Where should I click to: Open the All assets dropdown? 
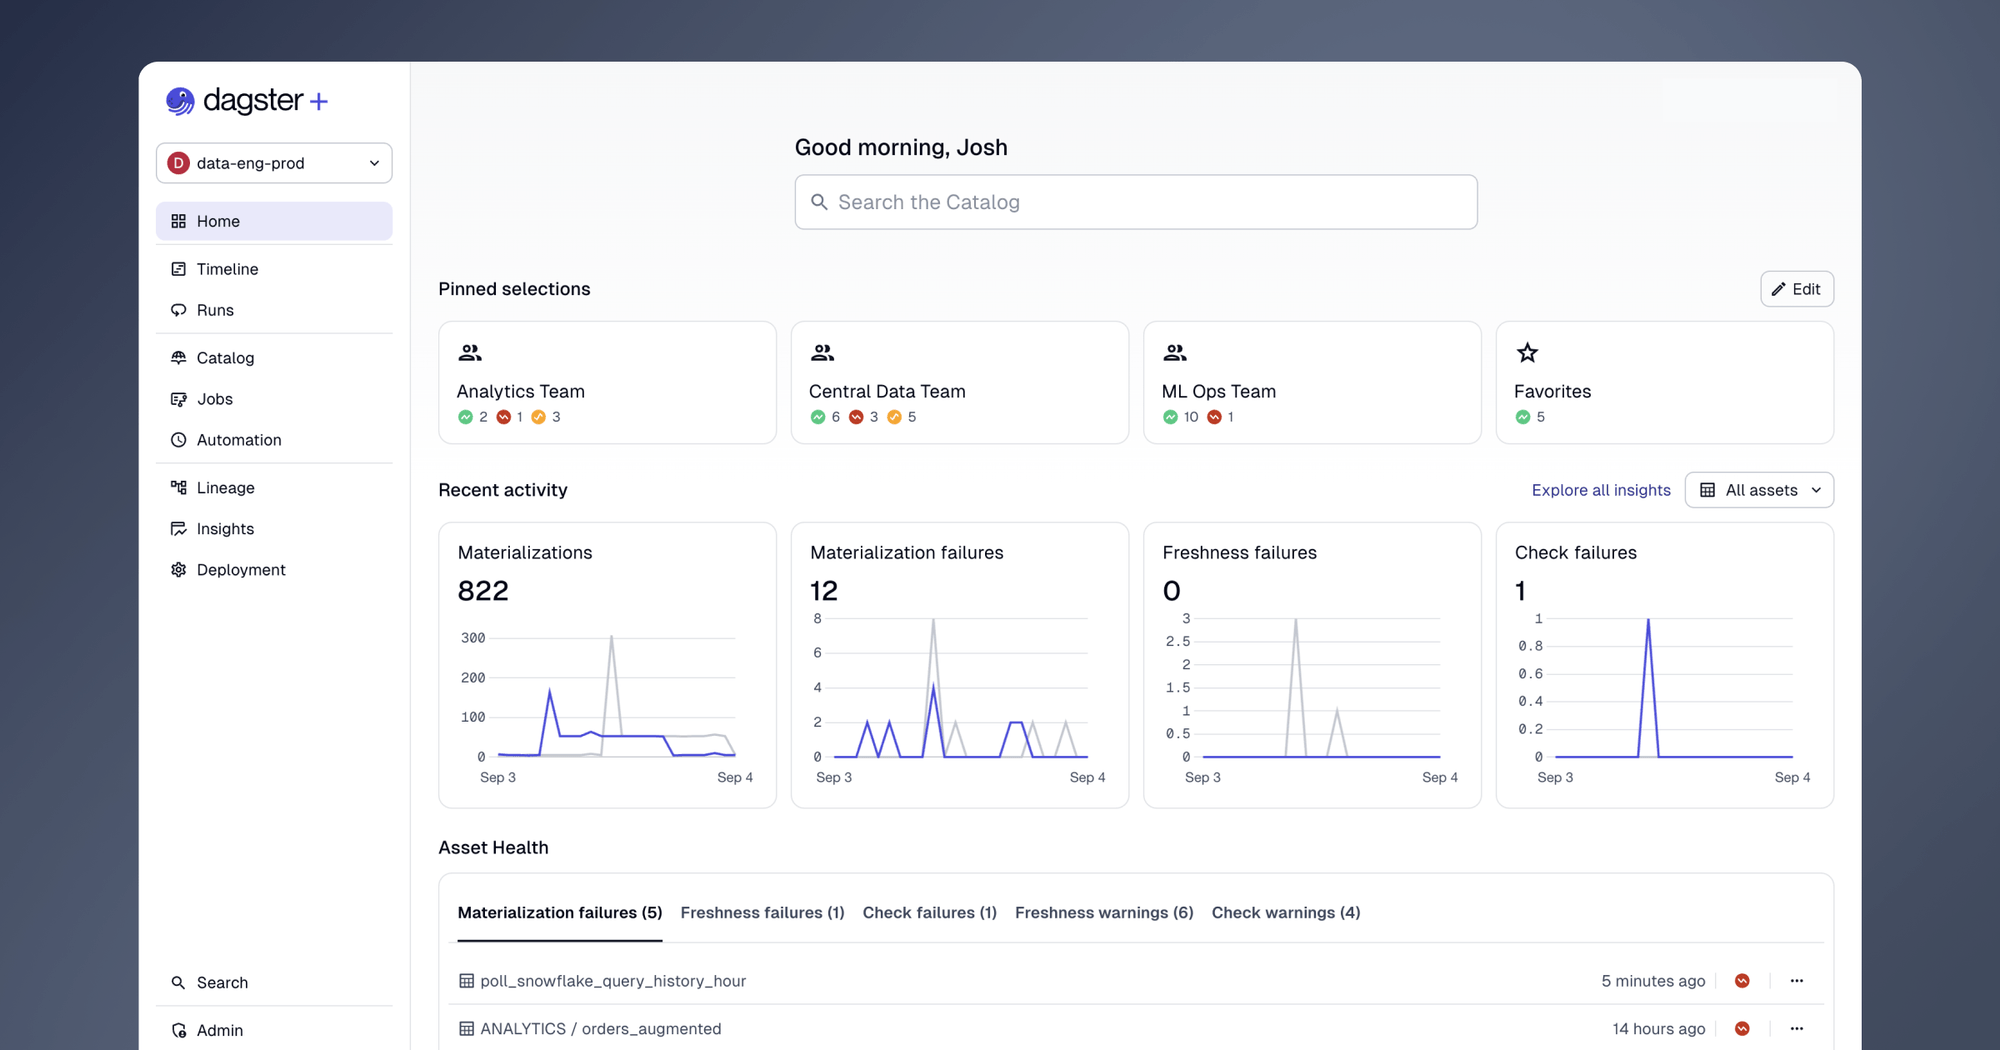1759,490
